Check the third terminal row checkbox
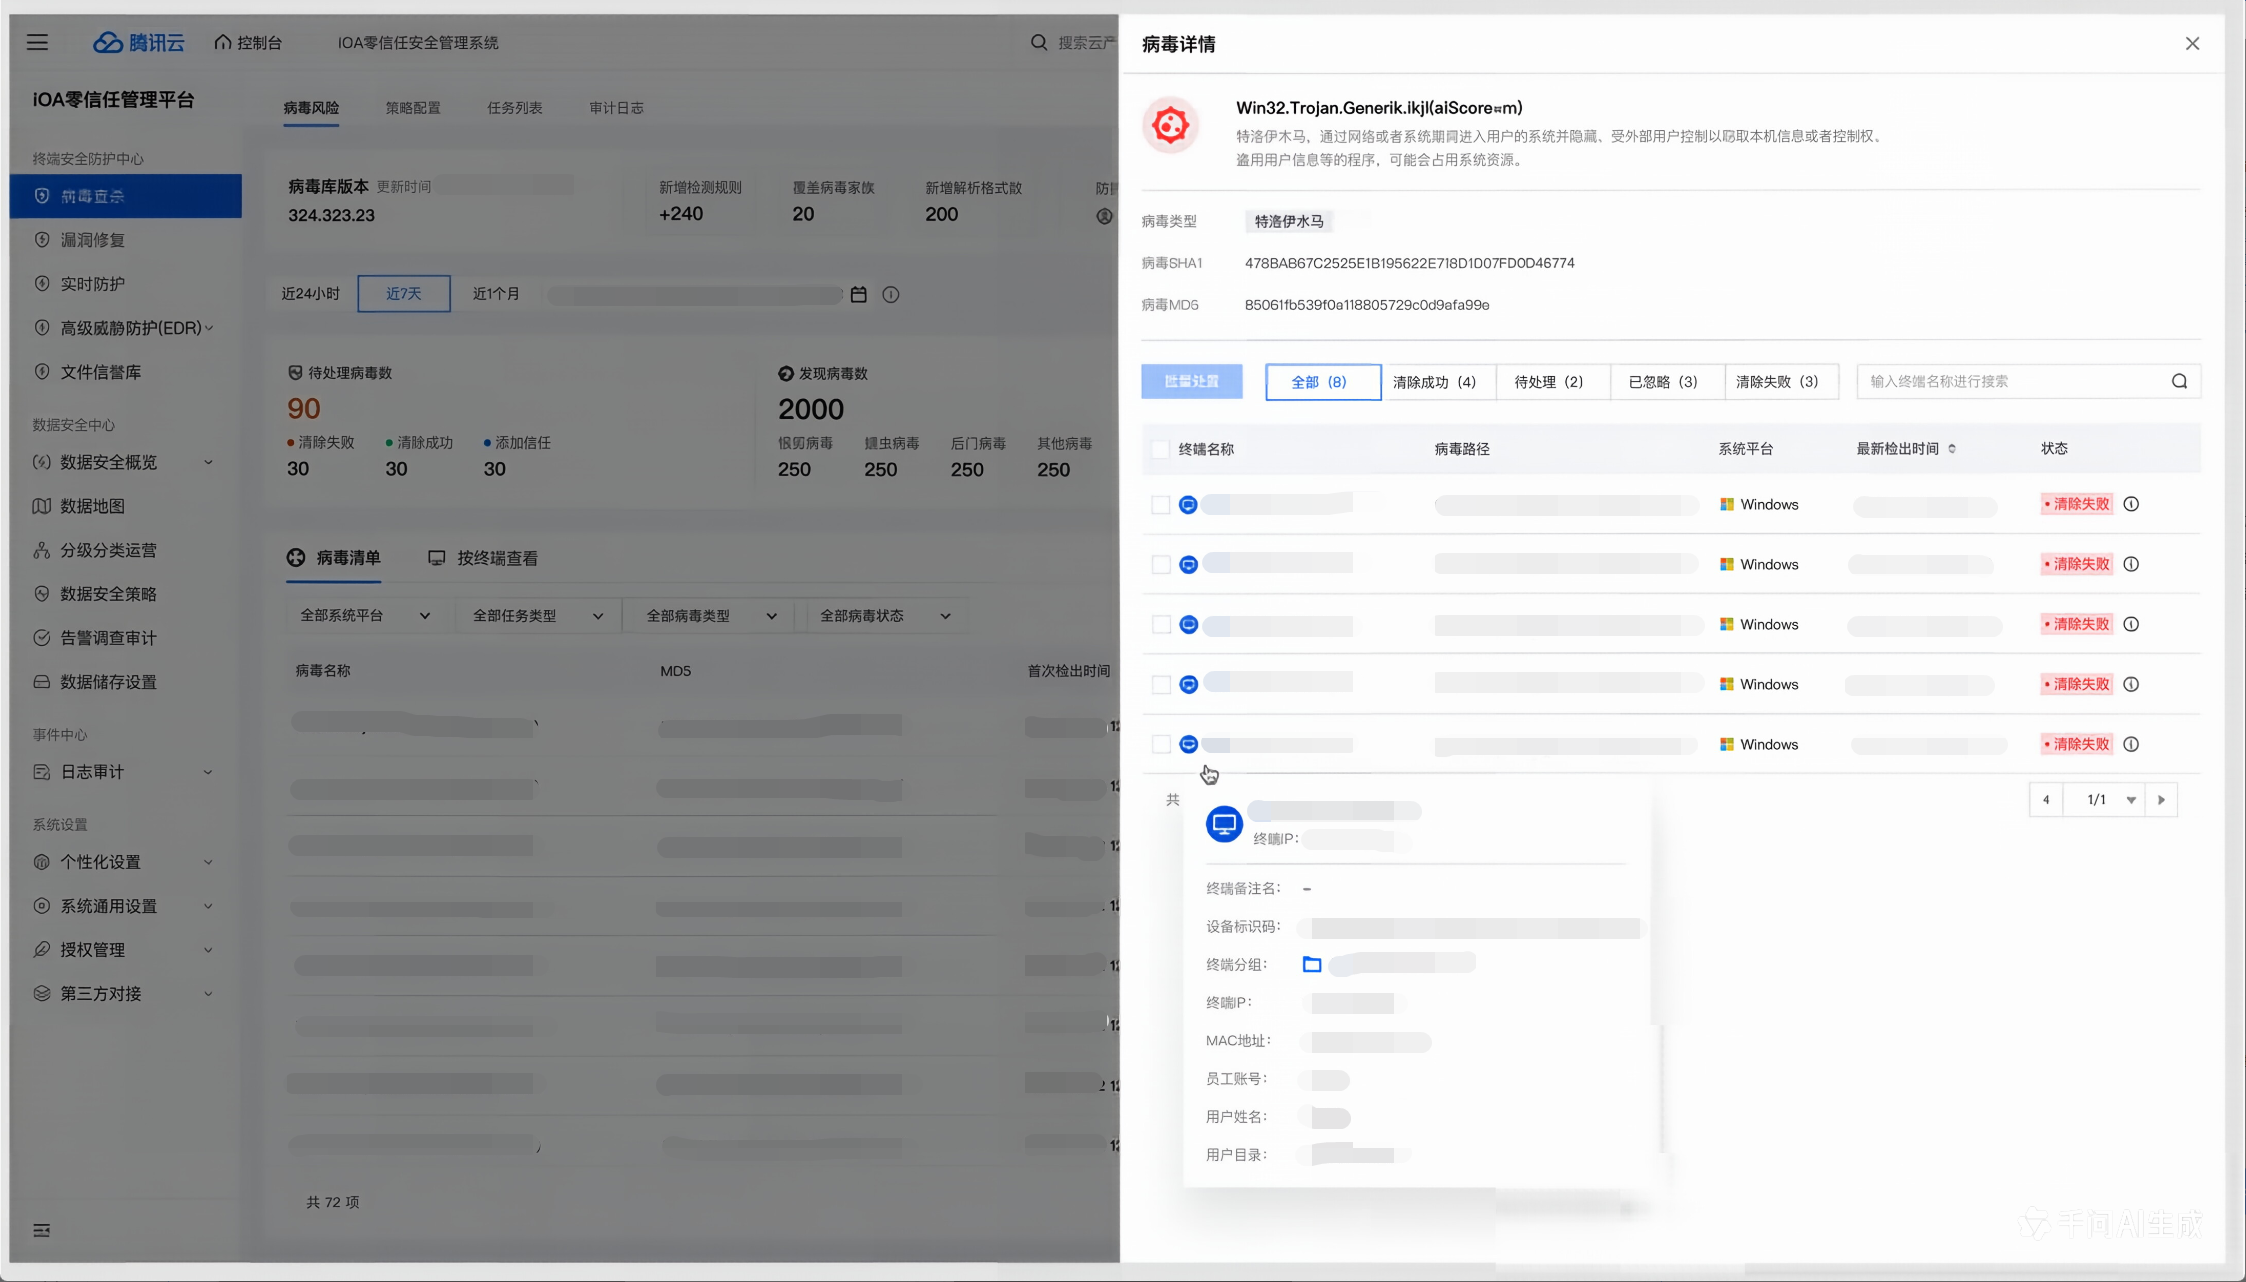This screenshot has height=1282, width=2246. pyautogui.click(x=1160, y=625)
